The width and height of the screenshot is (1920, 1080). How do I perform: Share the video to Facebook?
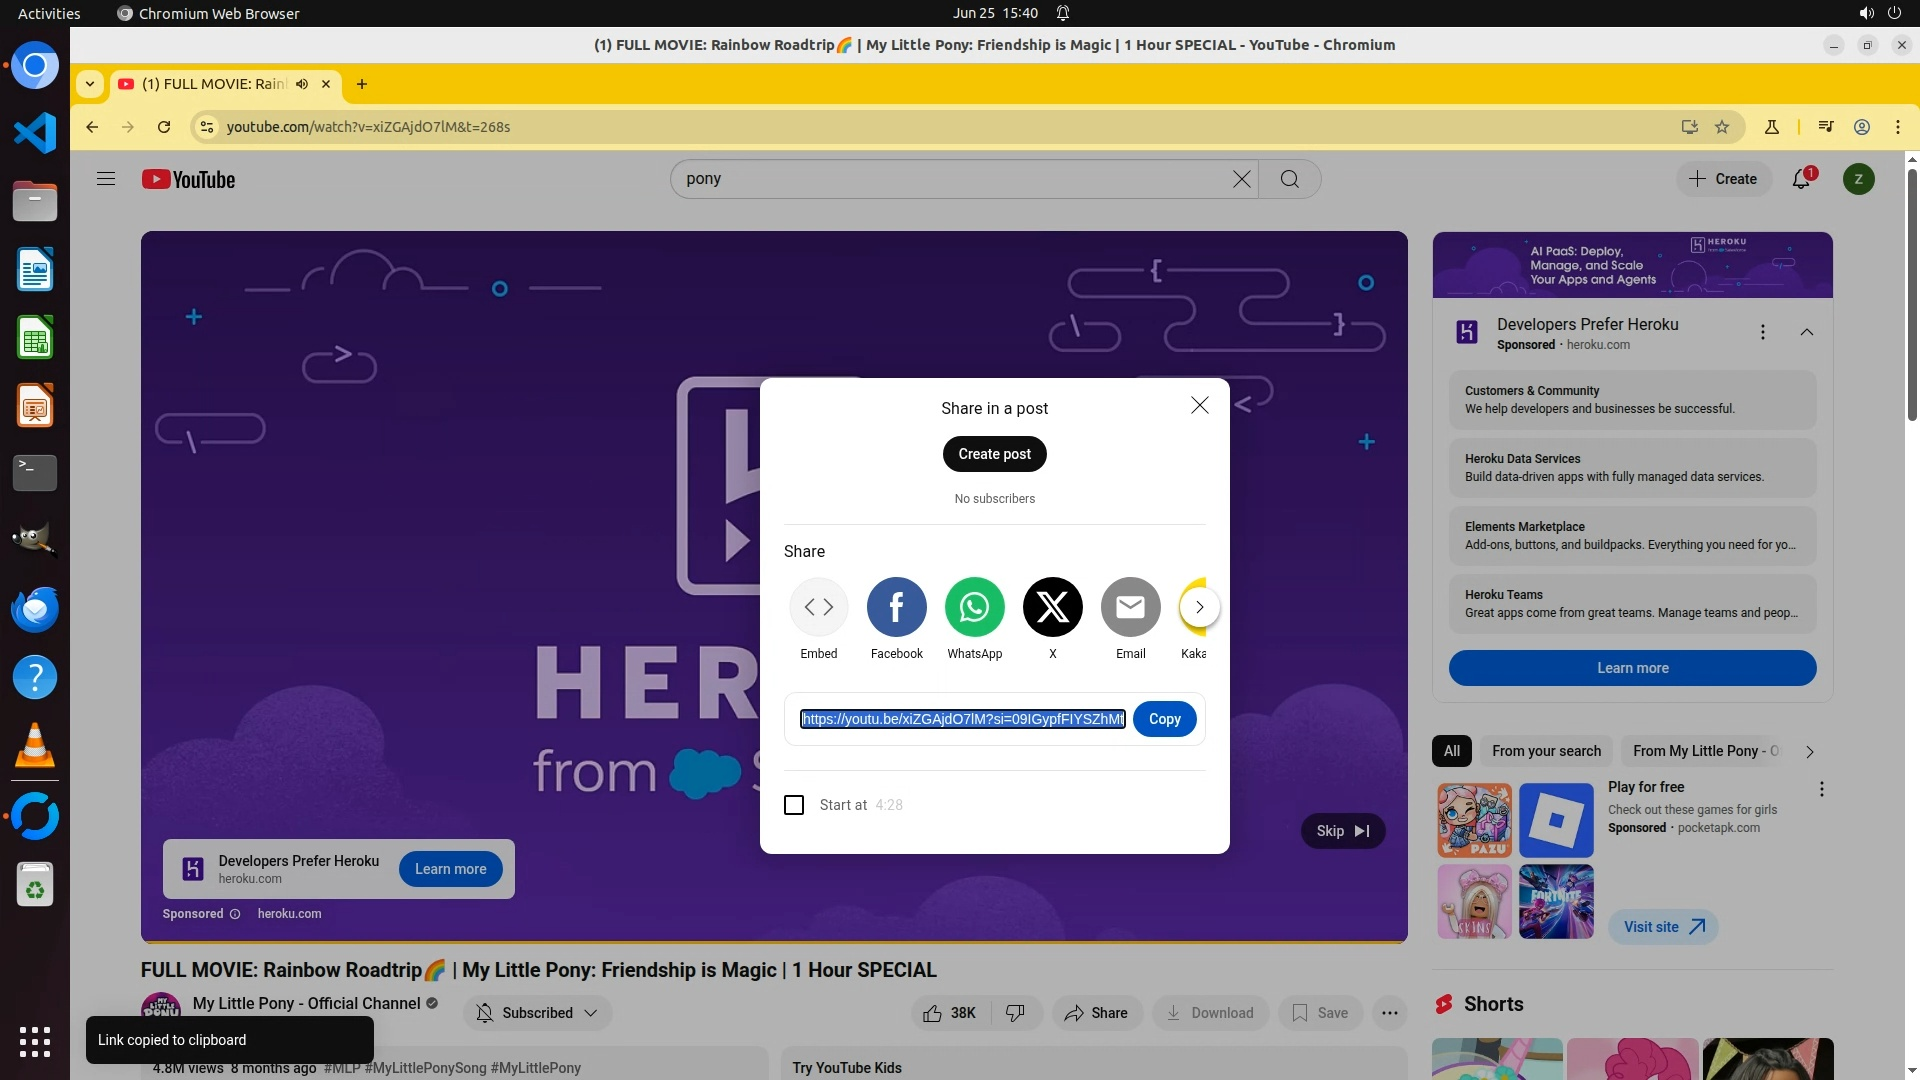(896, 607)
